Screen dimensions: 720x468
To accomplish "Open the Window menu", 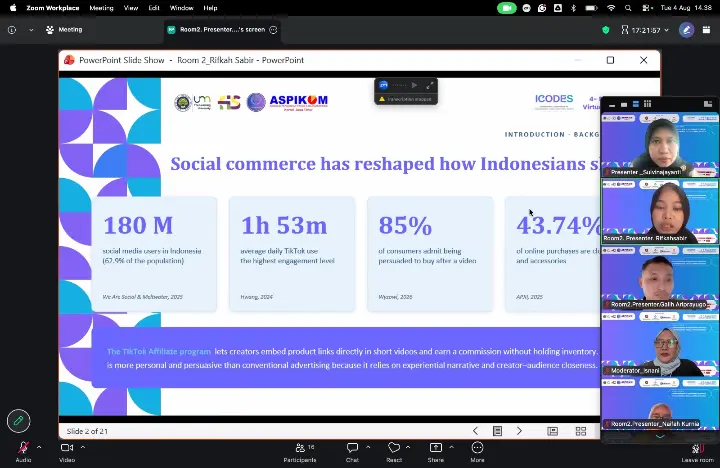I will coord(181,8).
